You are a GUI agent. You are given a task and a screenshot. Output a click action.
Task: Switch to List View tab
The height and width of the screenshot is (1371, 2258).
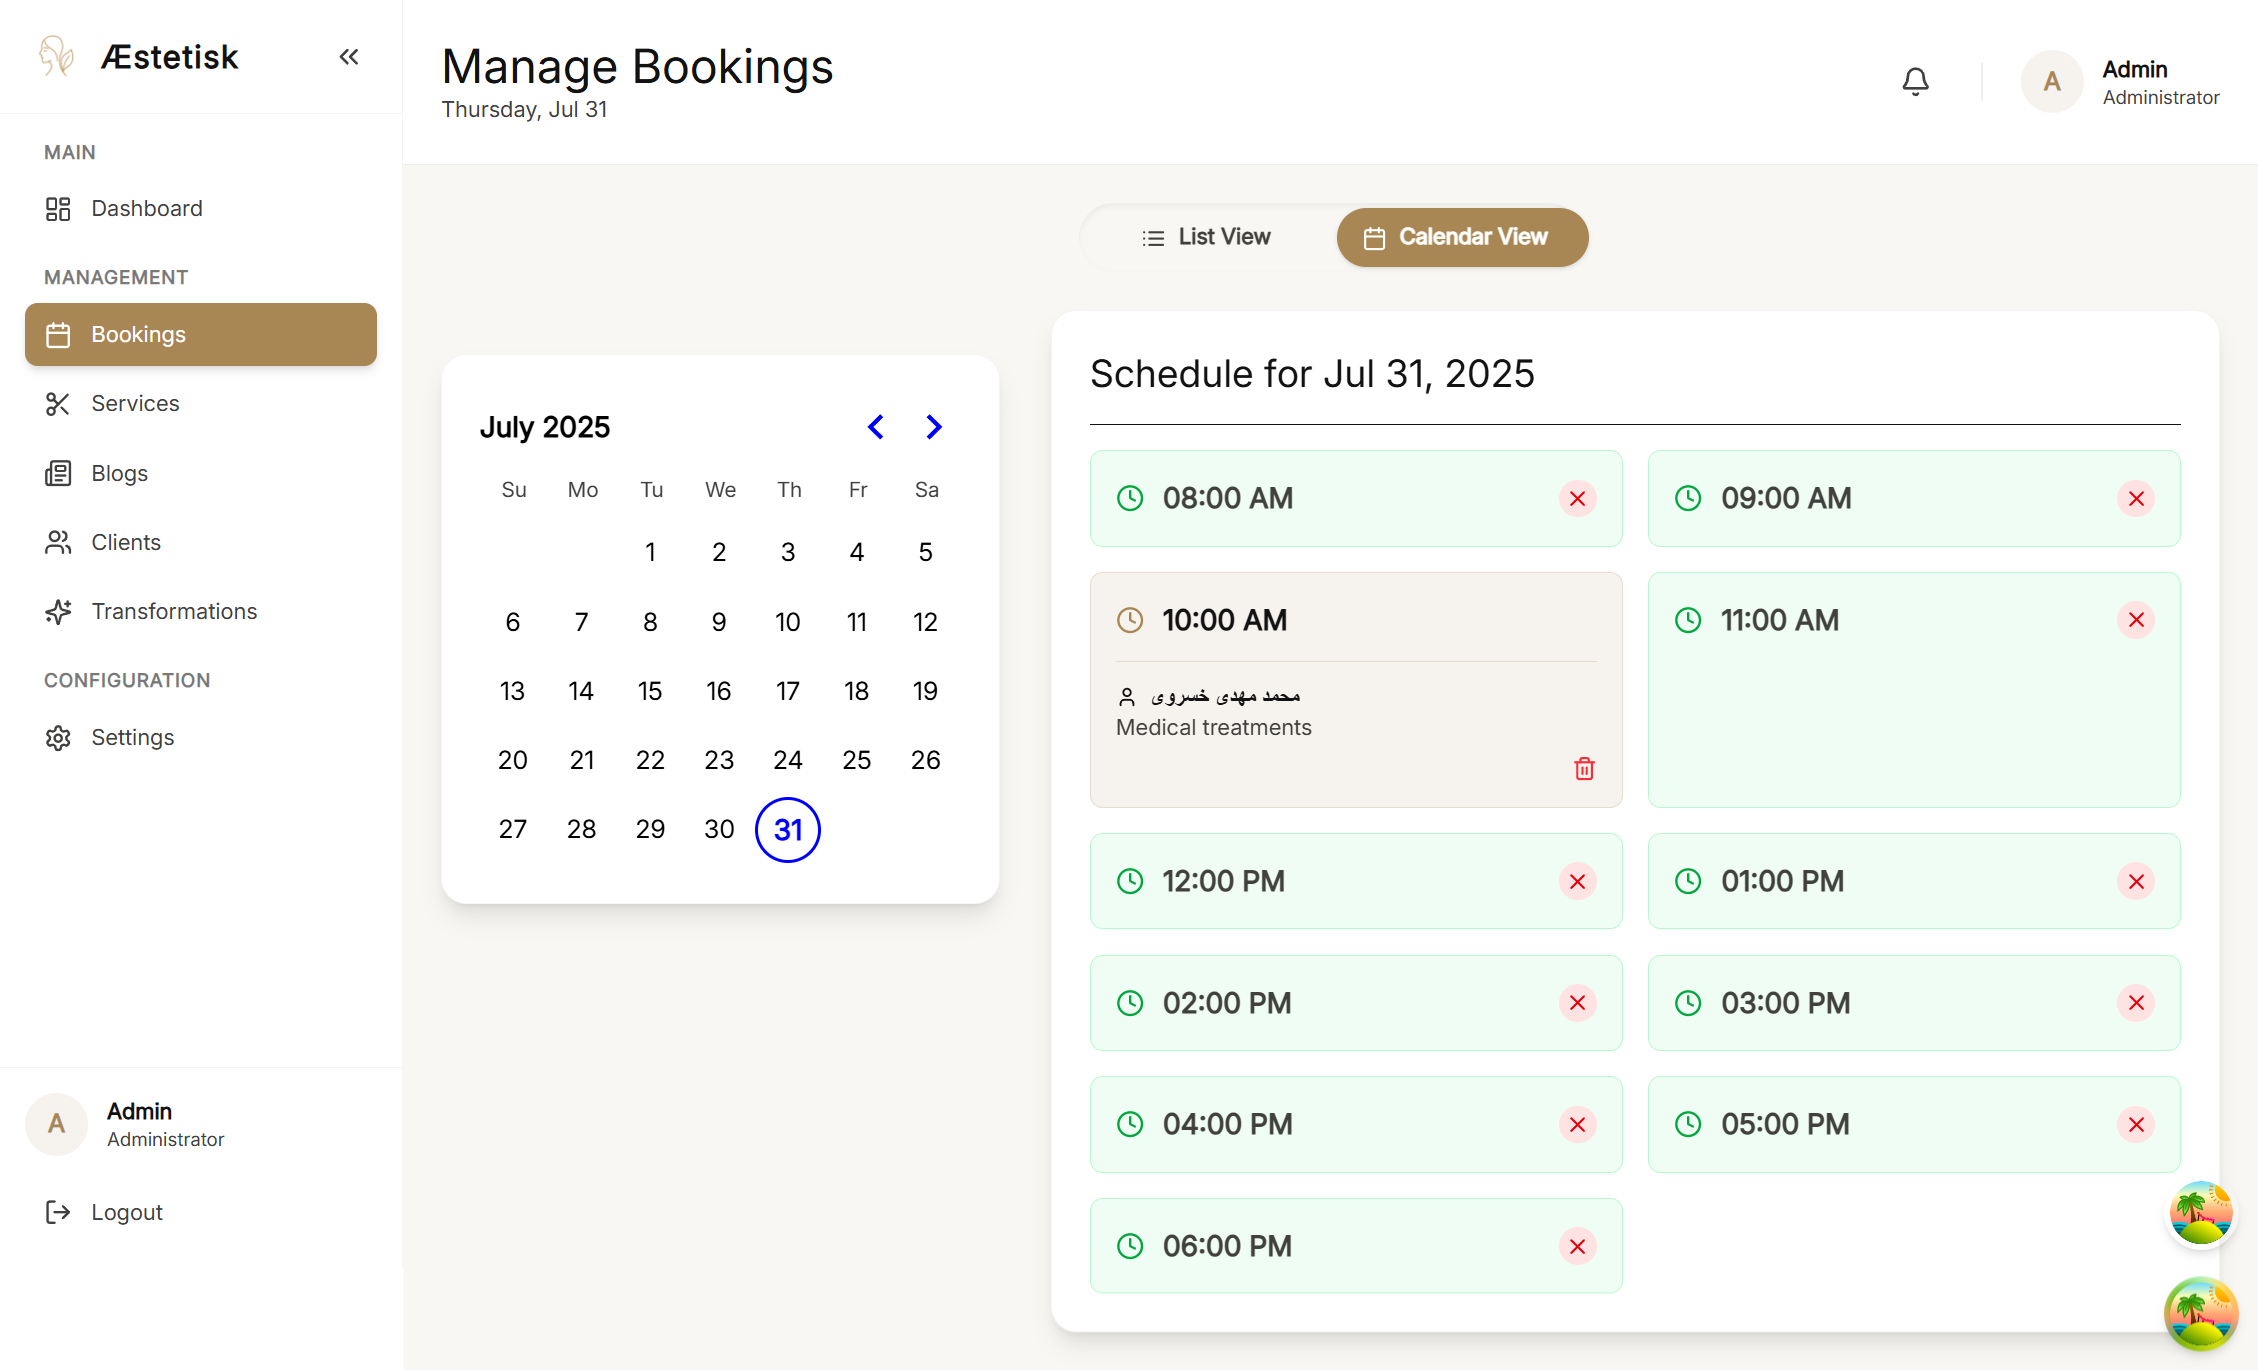click(1206, 237)
